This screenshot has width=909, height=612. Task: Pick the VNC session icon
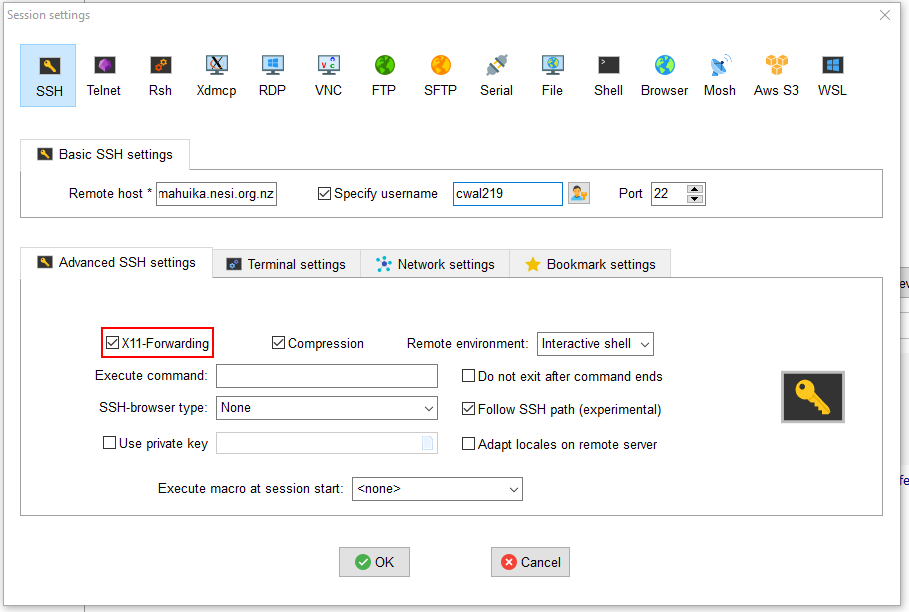[328, 75]
